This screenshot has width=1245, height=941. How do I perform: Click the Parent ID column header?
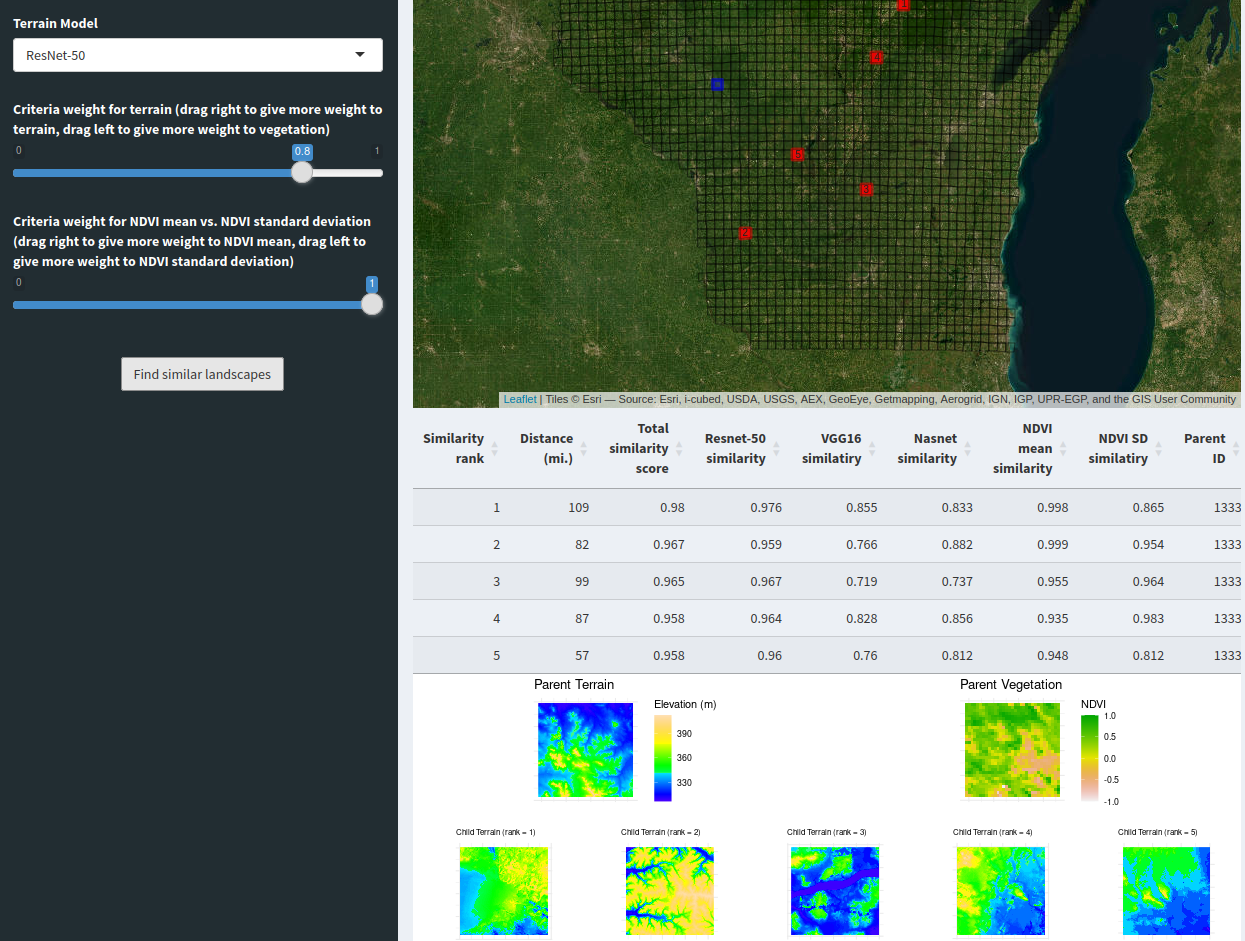click(x=1204, y=448)
